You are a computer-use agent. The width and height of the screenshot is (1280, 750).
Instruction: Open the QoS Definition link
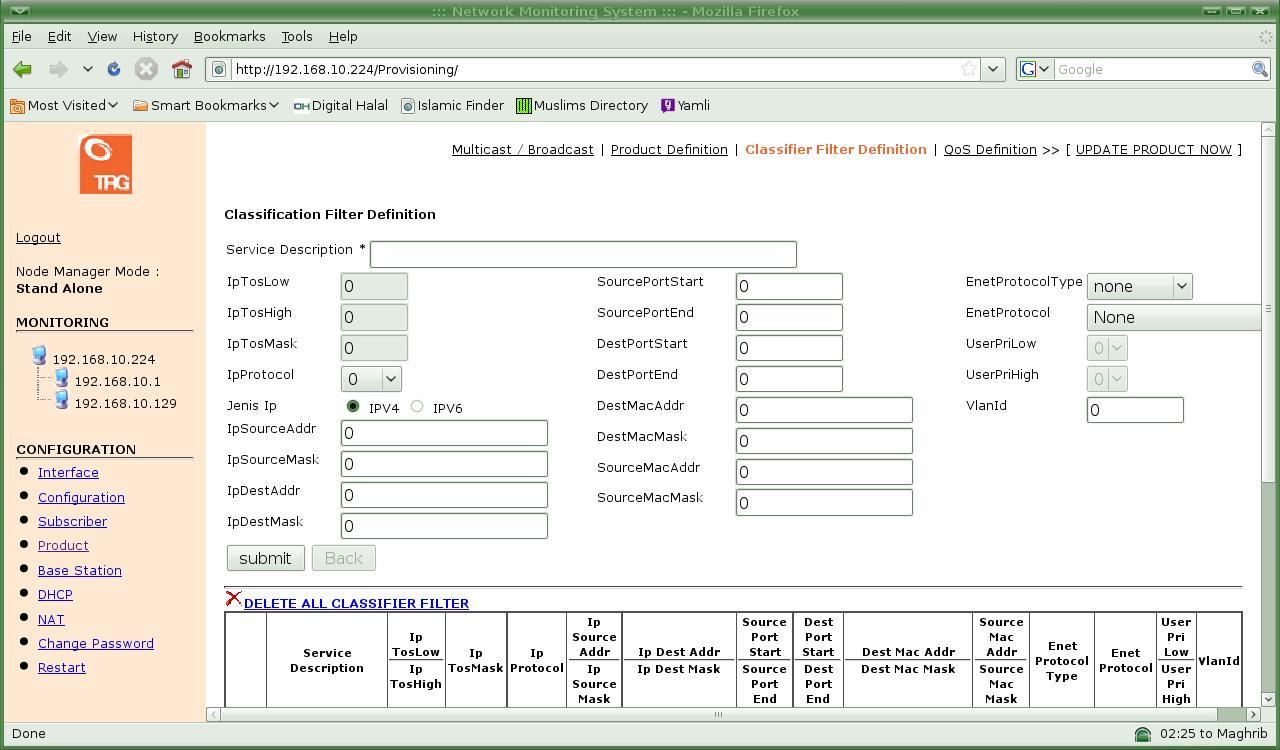coord(989,149)
